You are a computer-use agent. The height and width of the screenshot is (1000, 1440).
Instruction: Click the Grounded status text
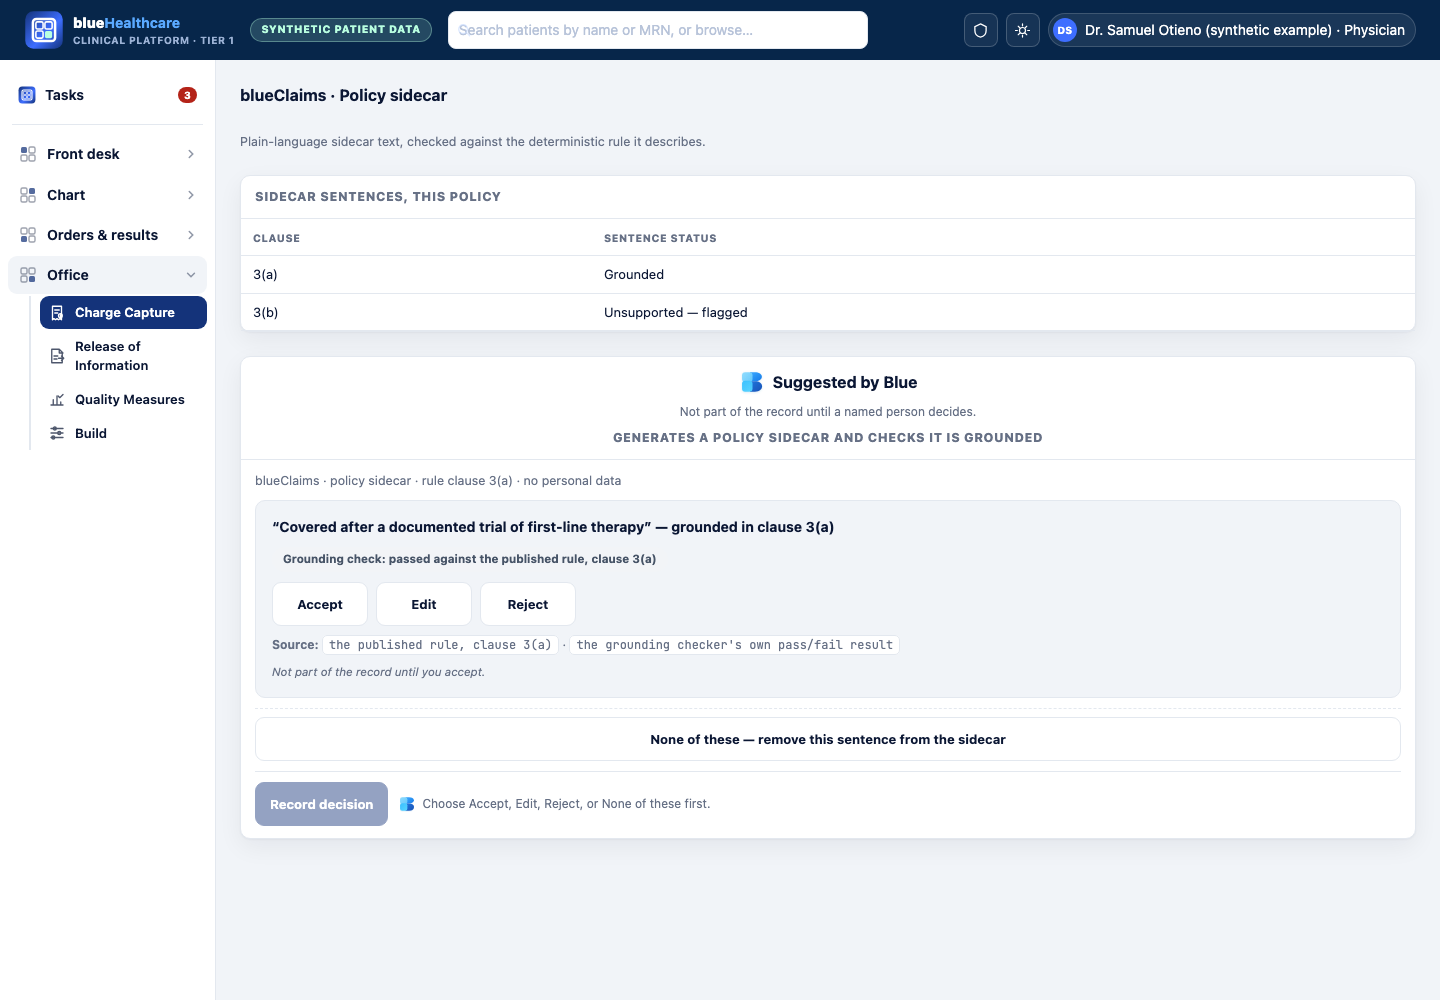(634, 275)
